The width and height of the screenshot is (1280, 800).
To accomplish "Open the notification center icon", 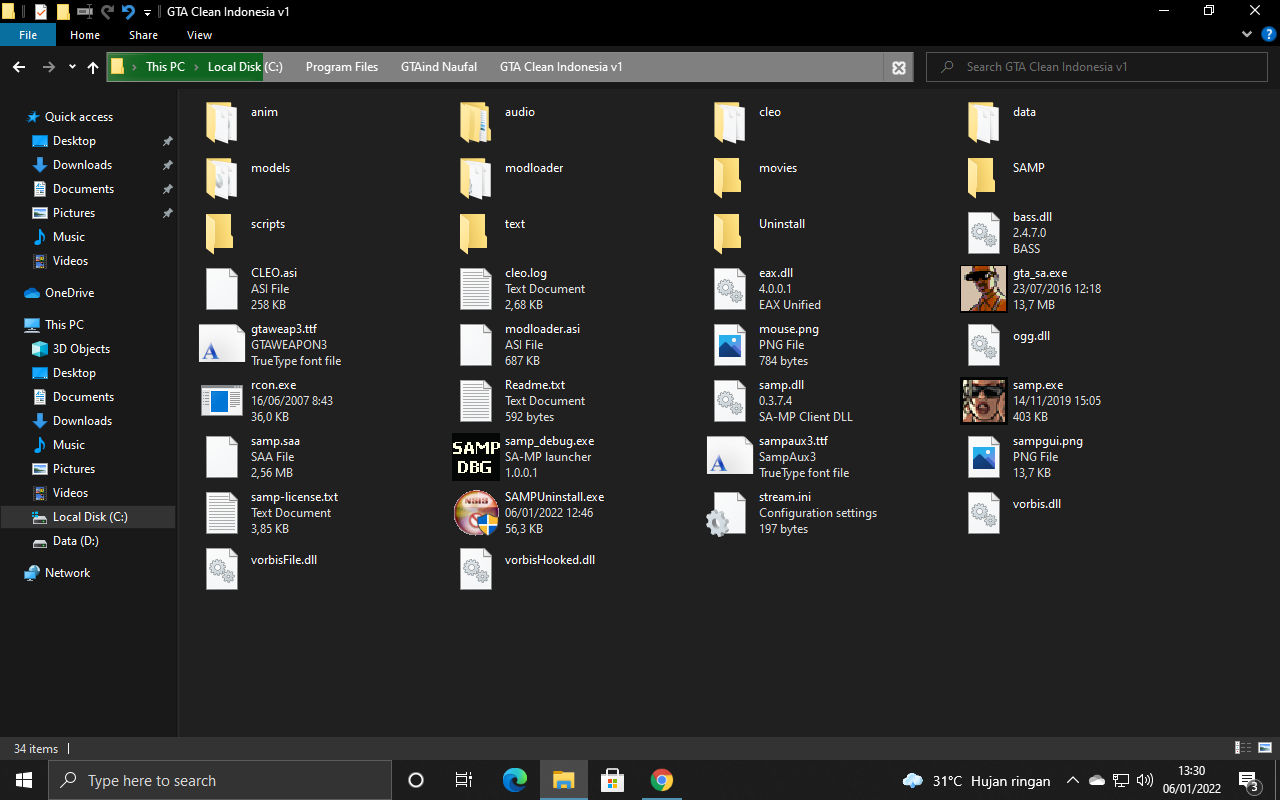I will 1248,780.
